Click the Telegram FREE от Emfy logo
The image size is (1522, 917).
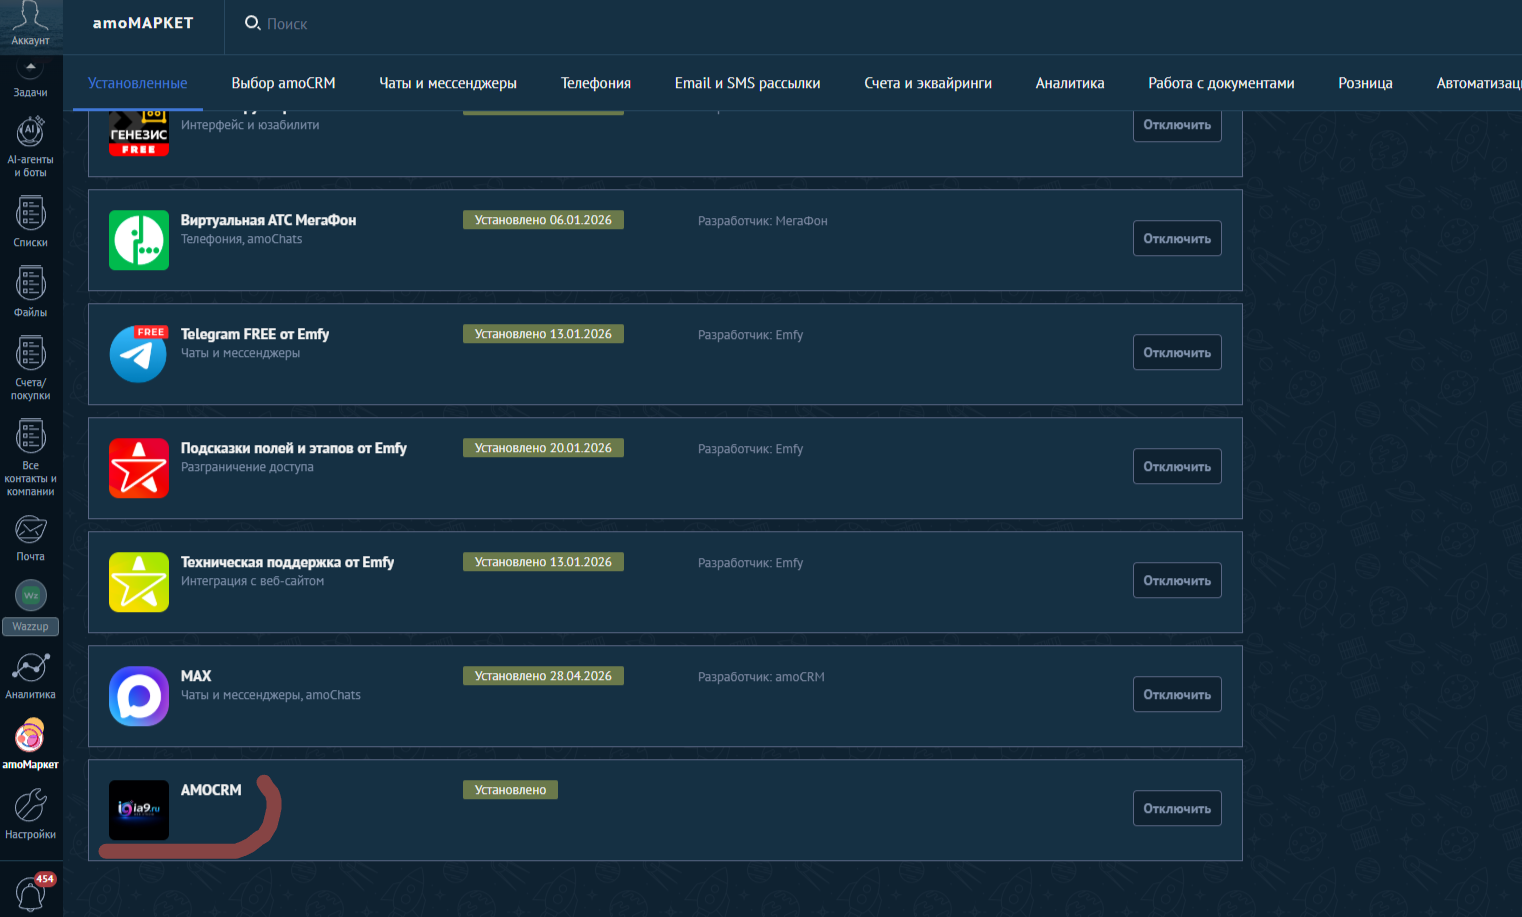[139, 354]
